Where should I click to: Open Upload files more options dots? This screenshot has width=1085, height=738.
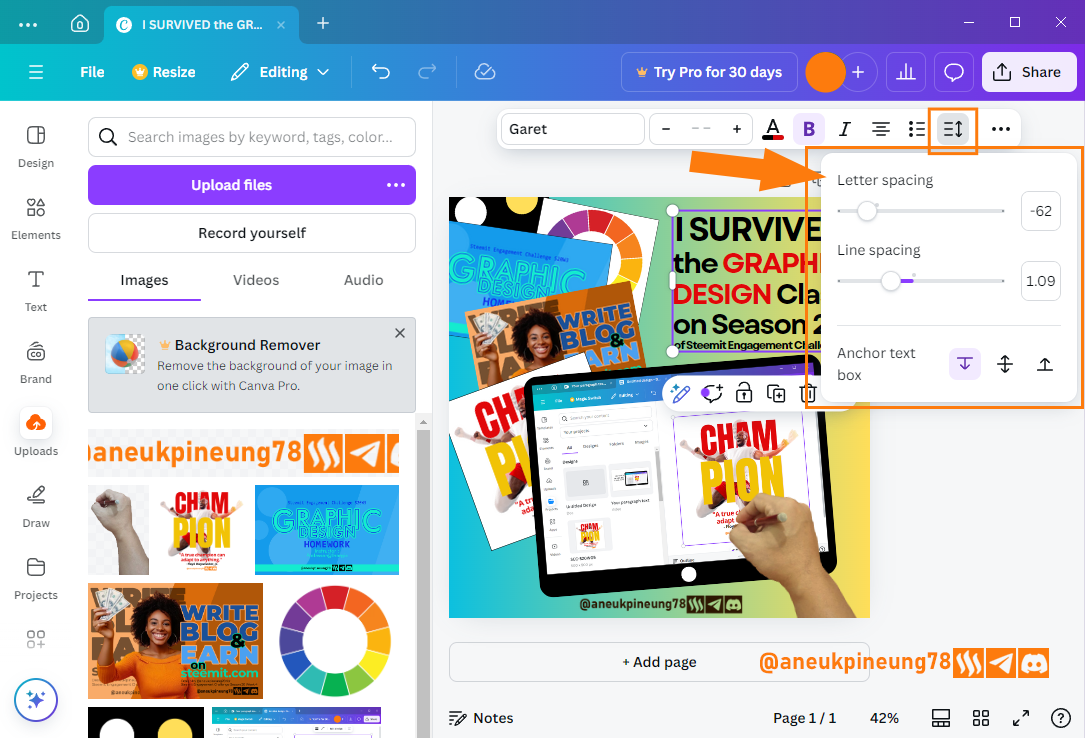pyautogui.click(x=396, y=185)
